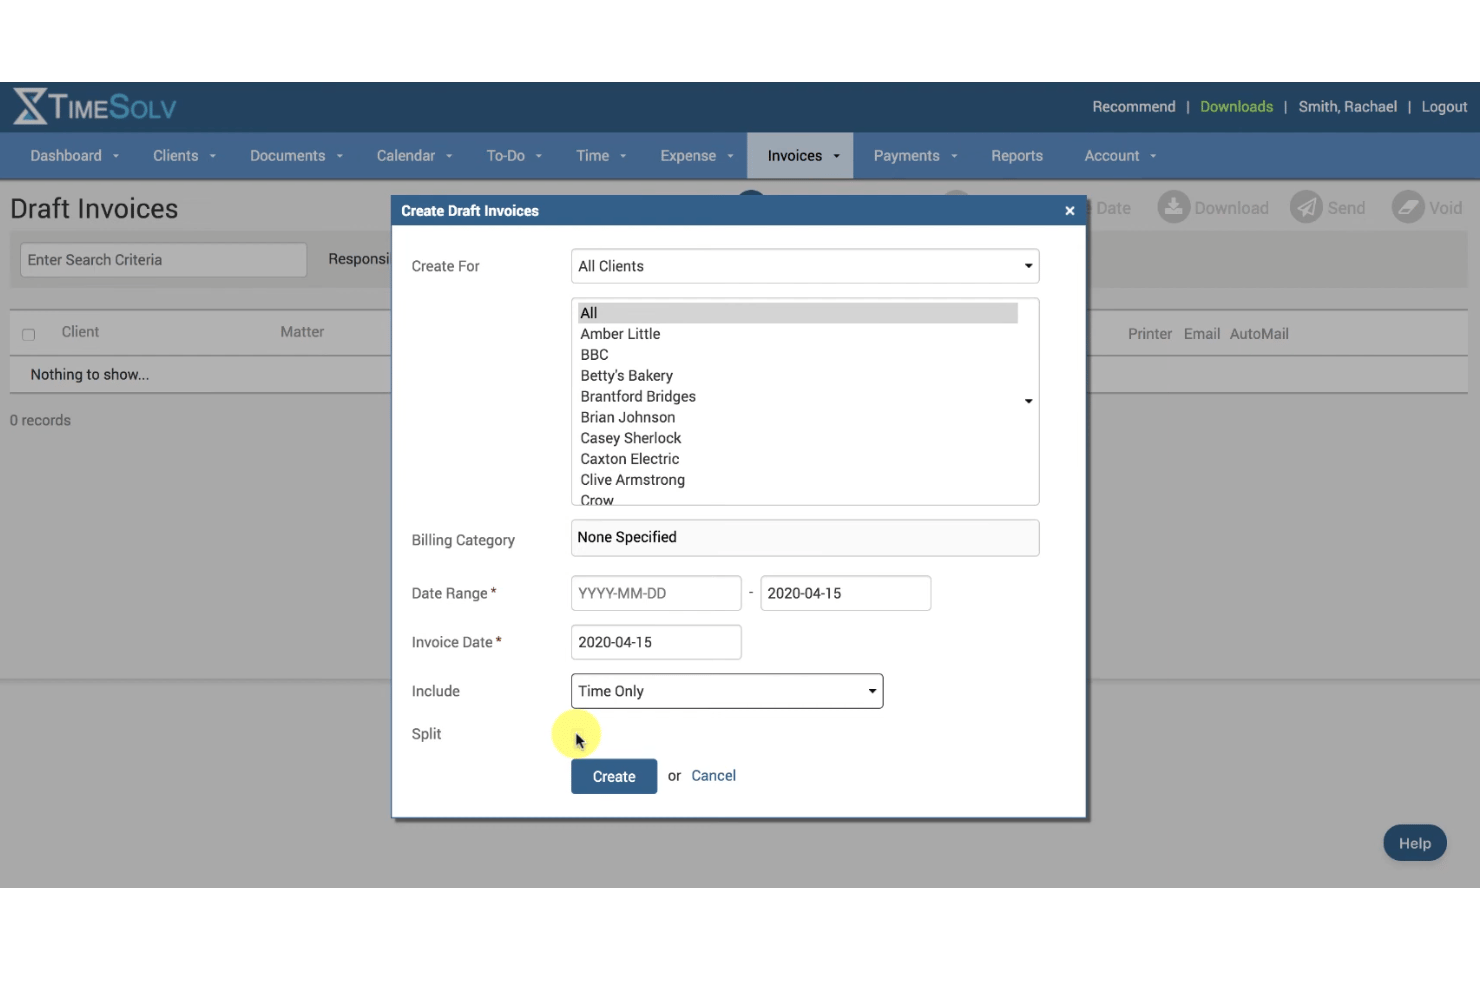Click the AutoMail column header
This screenshot has height=987, width=1480.
1259,334
